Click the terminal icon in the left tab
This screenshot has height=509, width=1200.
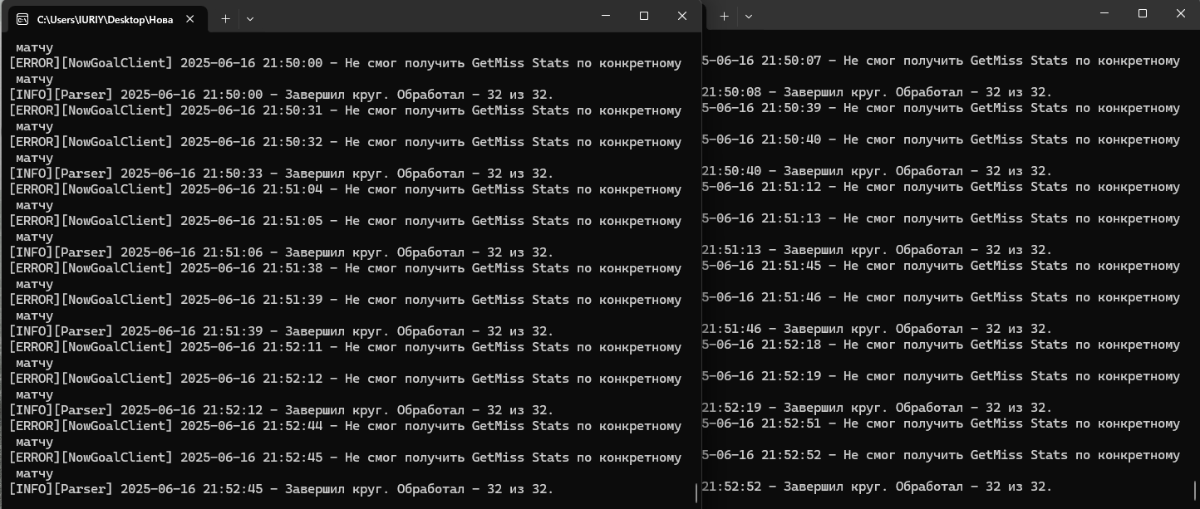[22, 18]
